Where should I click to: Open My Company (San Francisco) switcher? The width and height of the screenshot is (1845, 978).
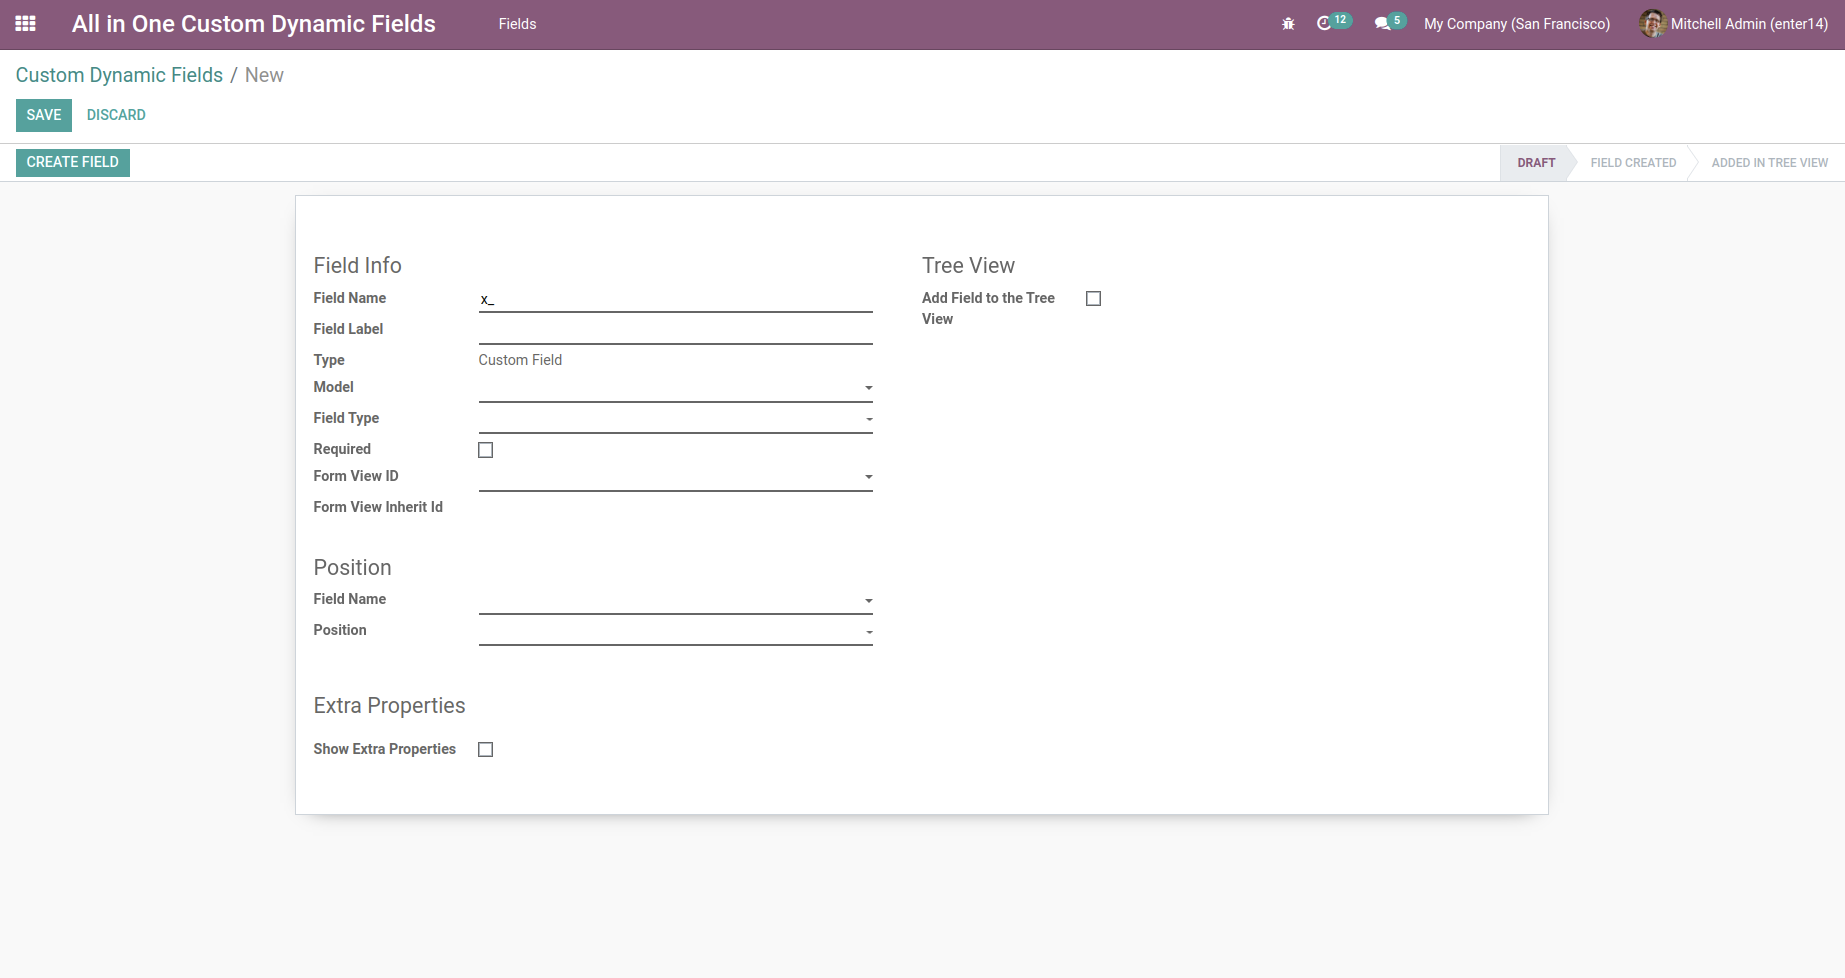click(x=1517, y=24)
